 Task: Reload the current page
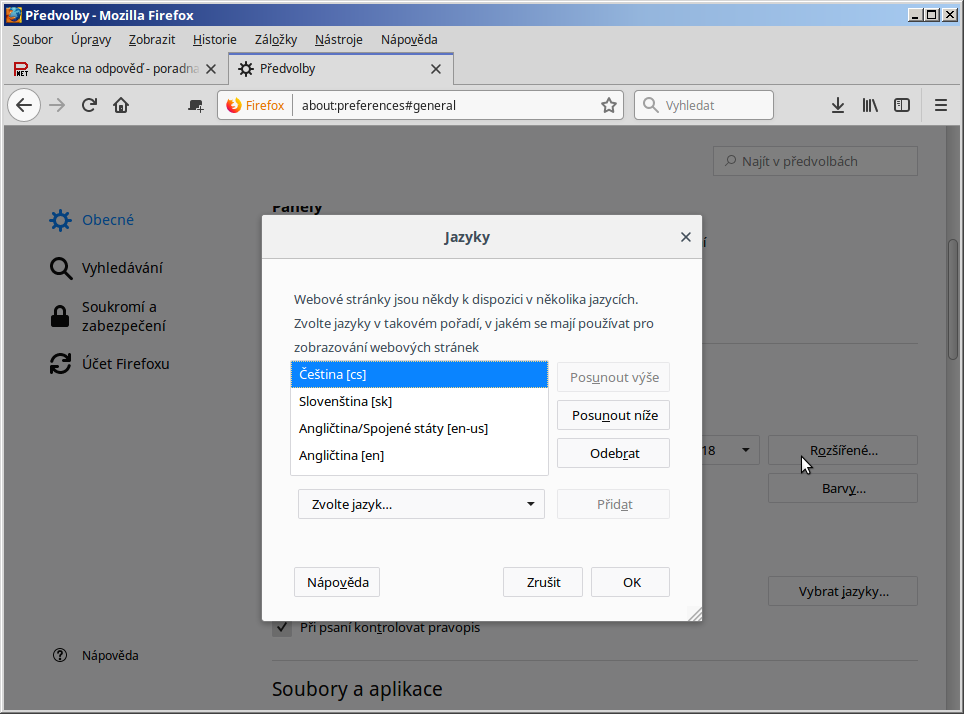click(x=89, y=105)
